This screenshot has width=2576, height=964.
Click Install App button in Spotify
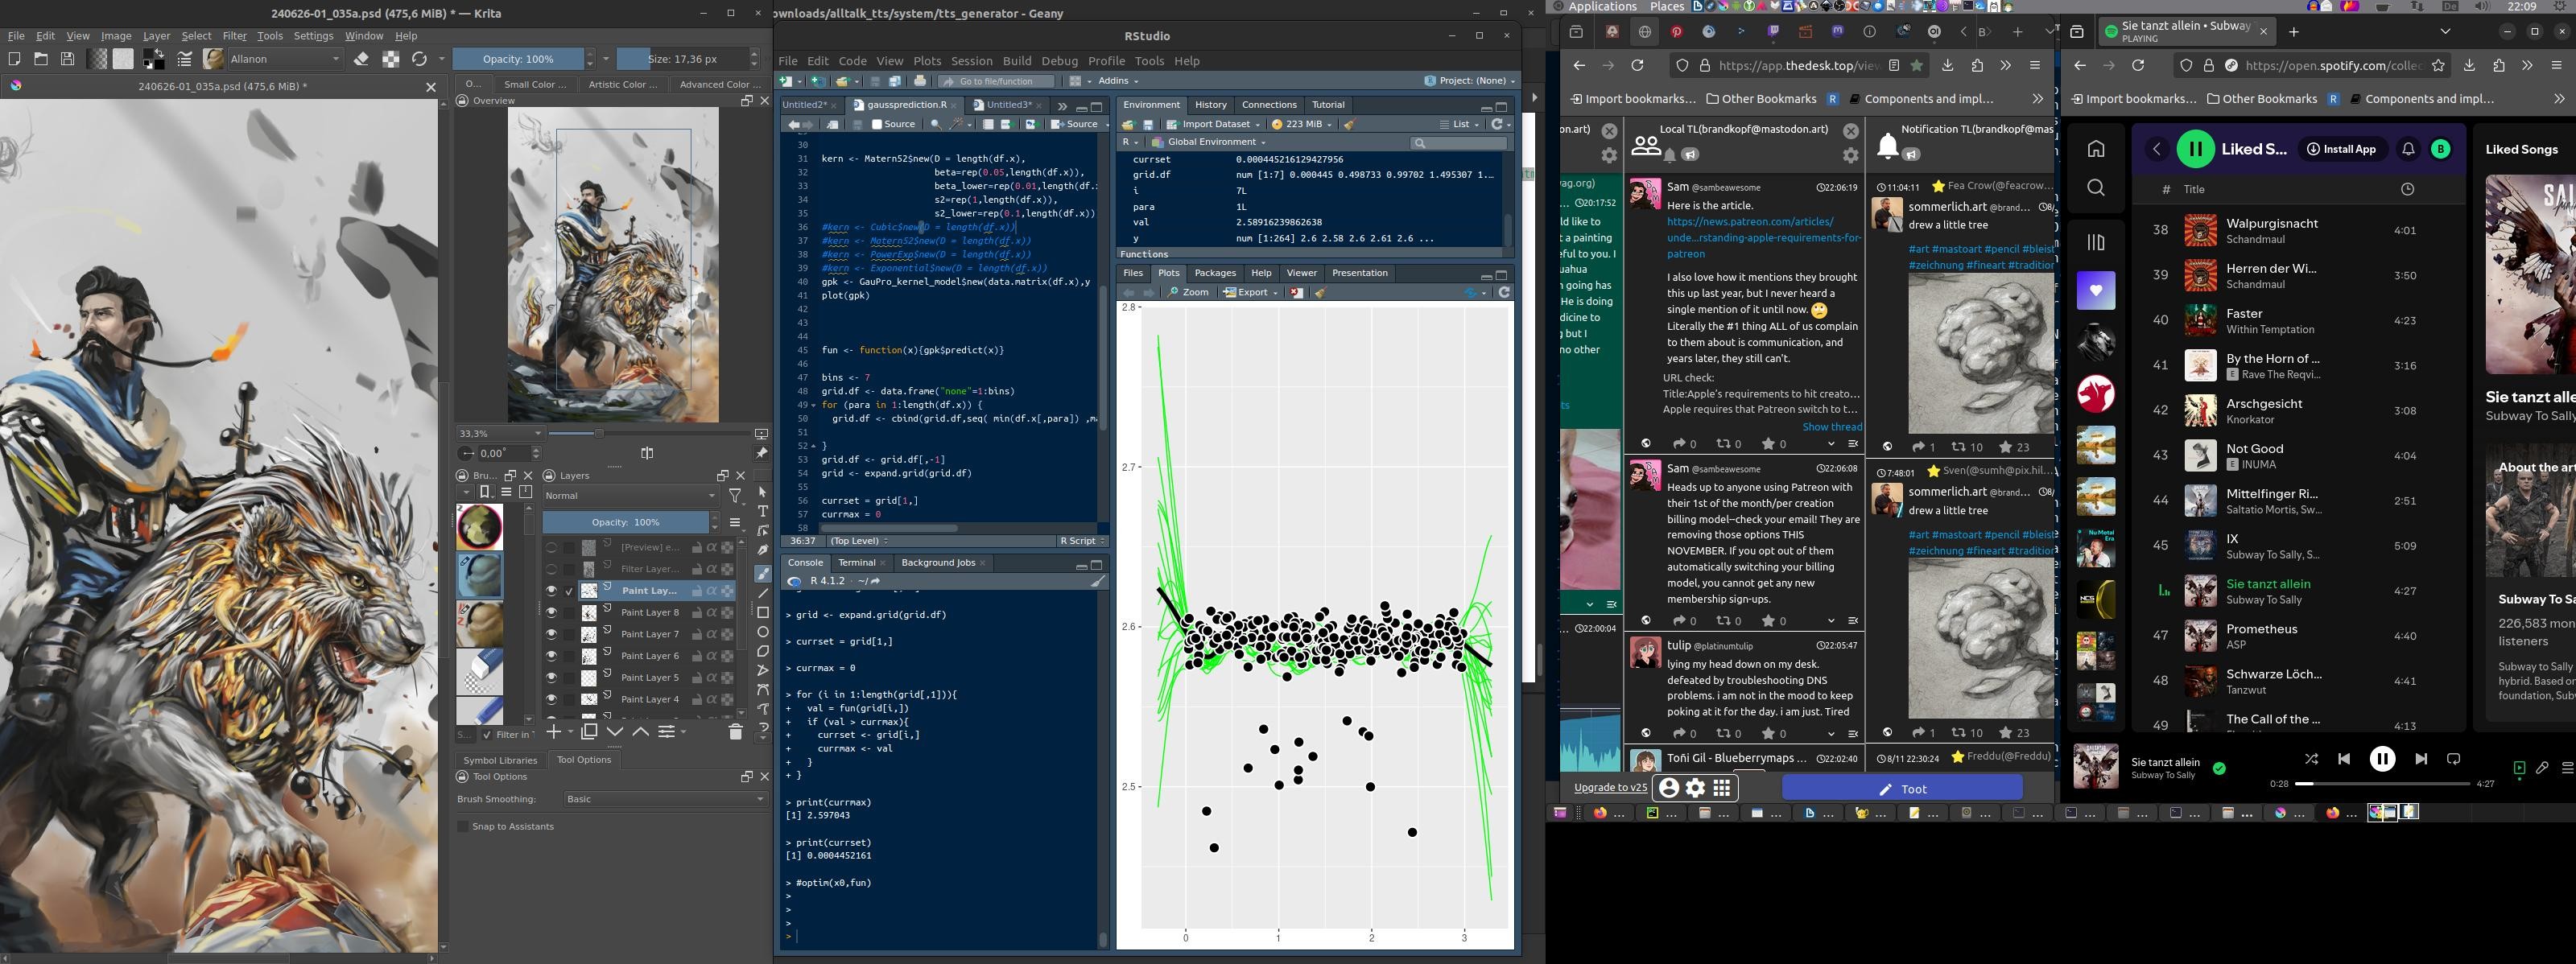(x=2341, y=149)
